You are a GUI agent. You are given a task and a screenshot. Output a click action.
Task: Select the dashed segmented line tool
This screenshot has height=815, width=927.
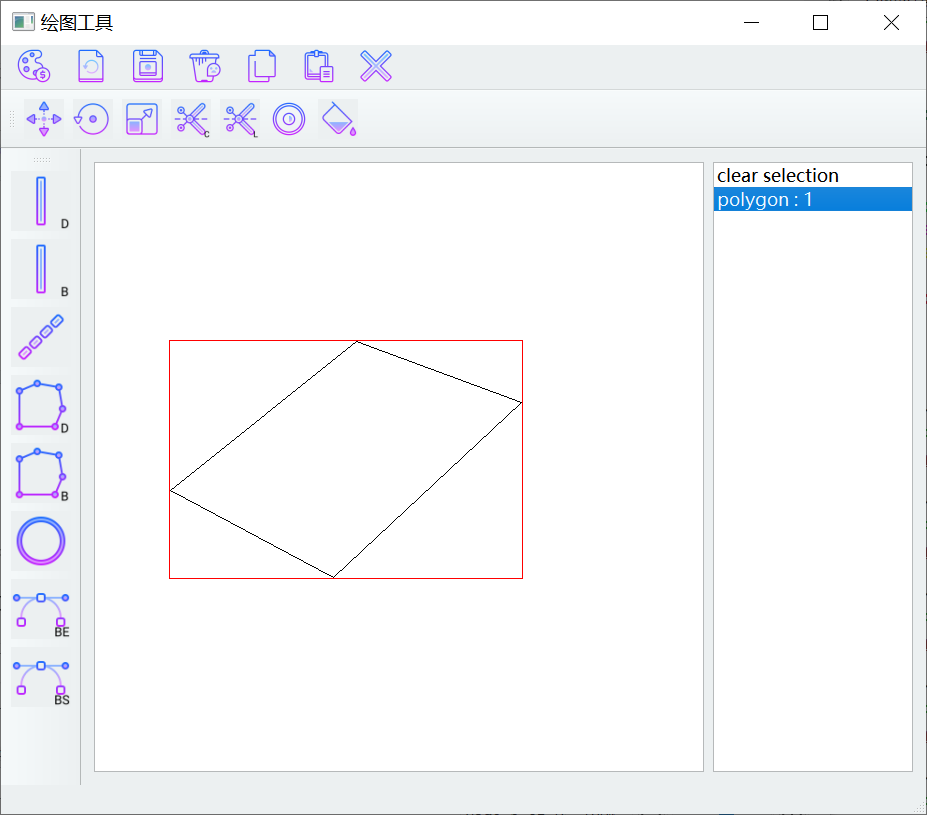41,337
